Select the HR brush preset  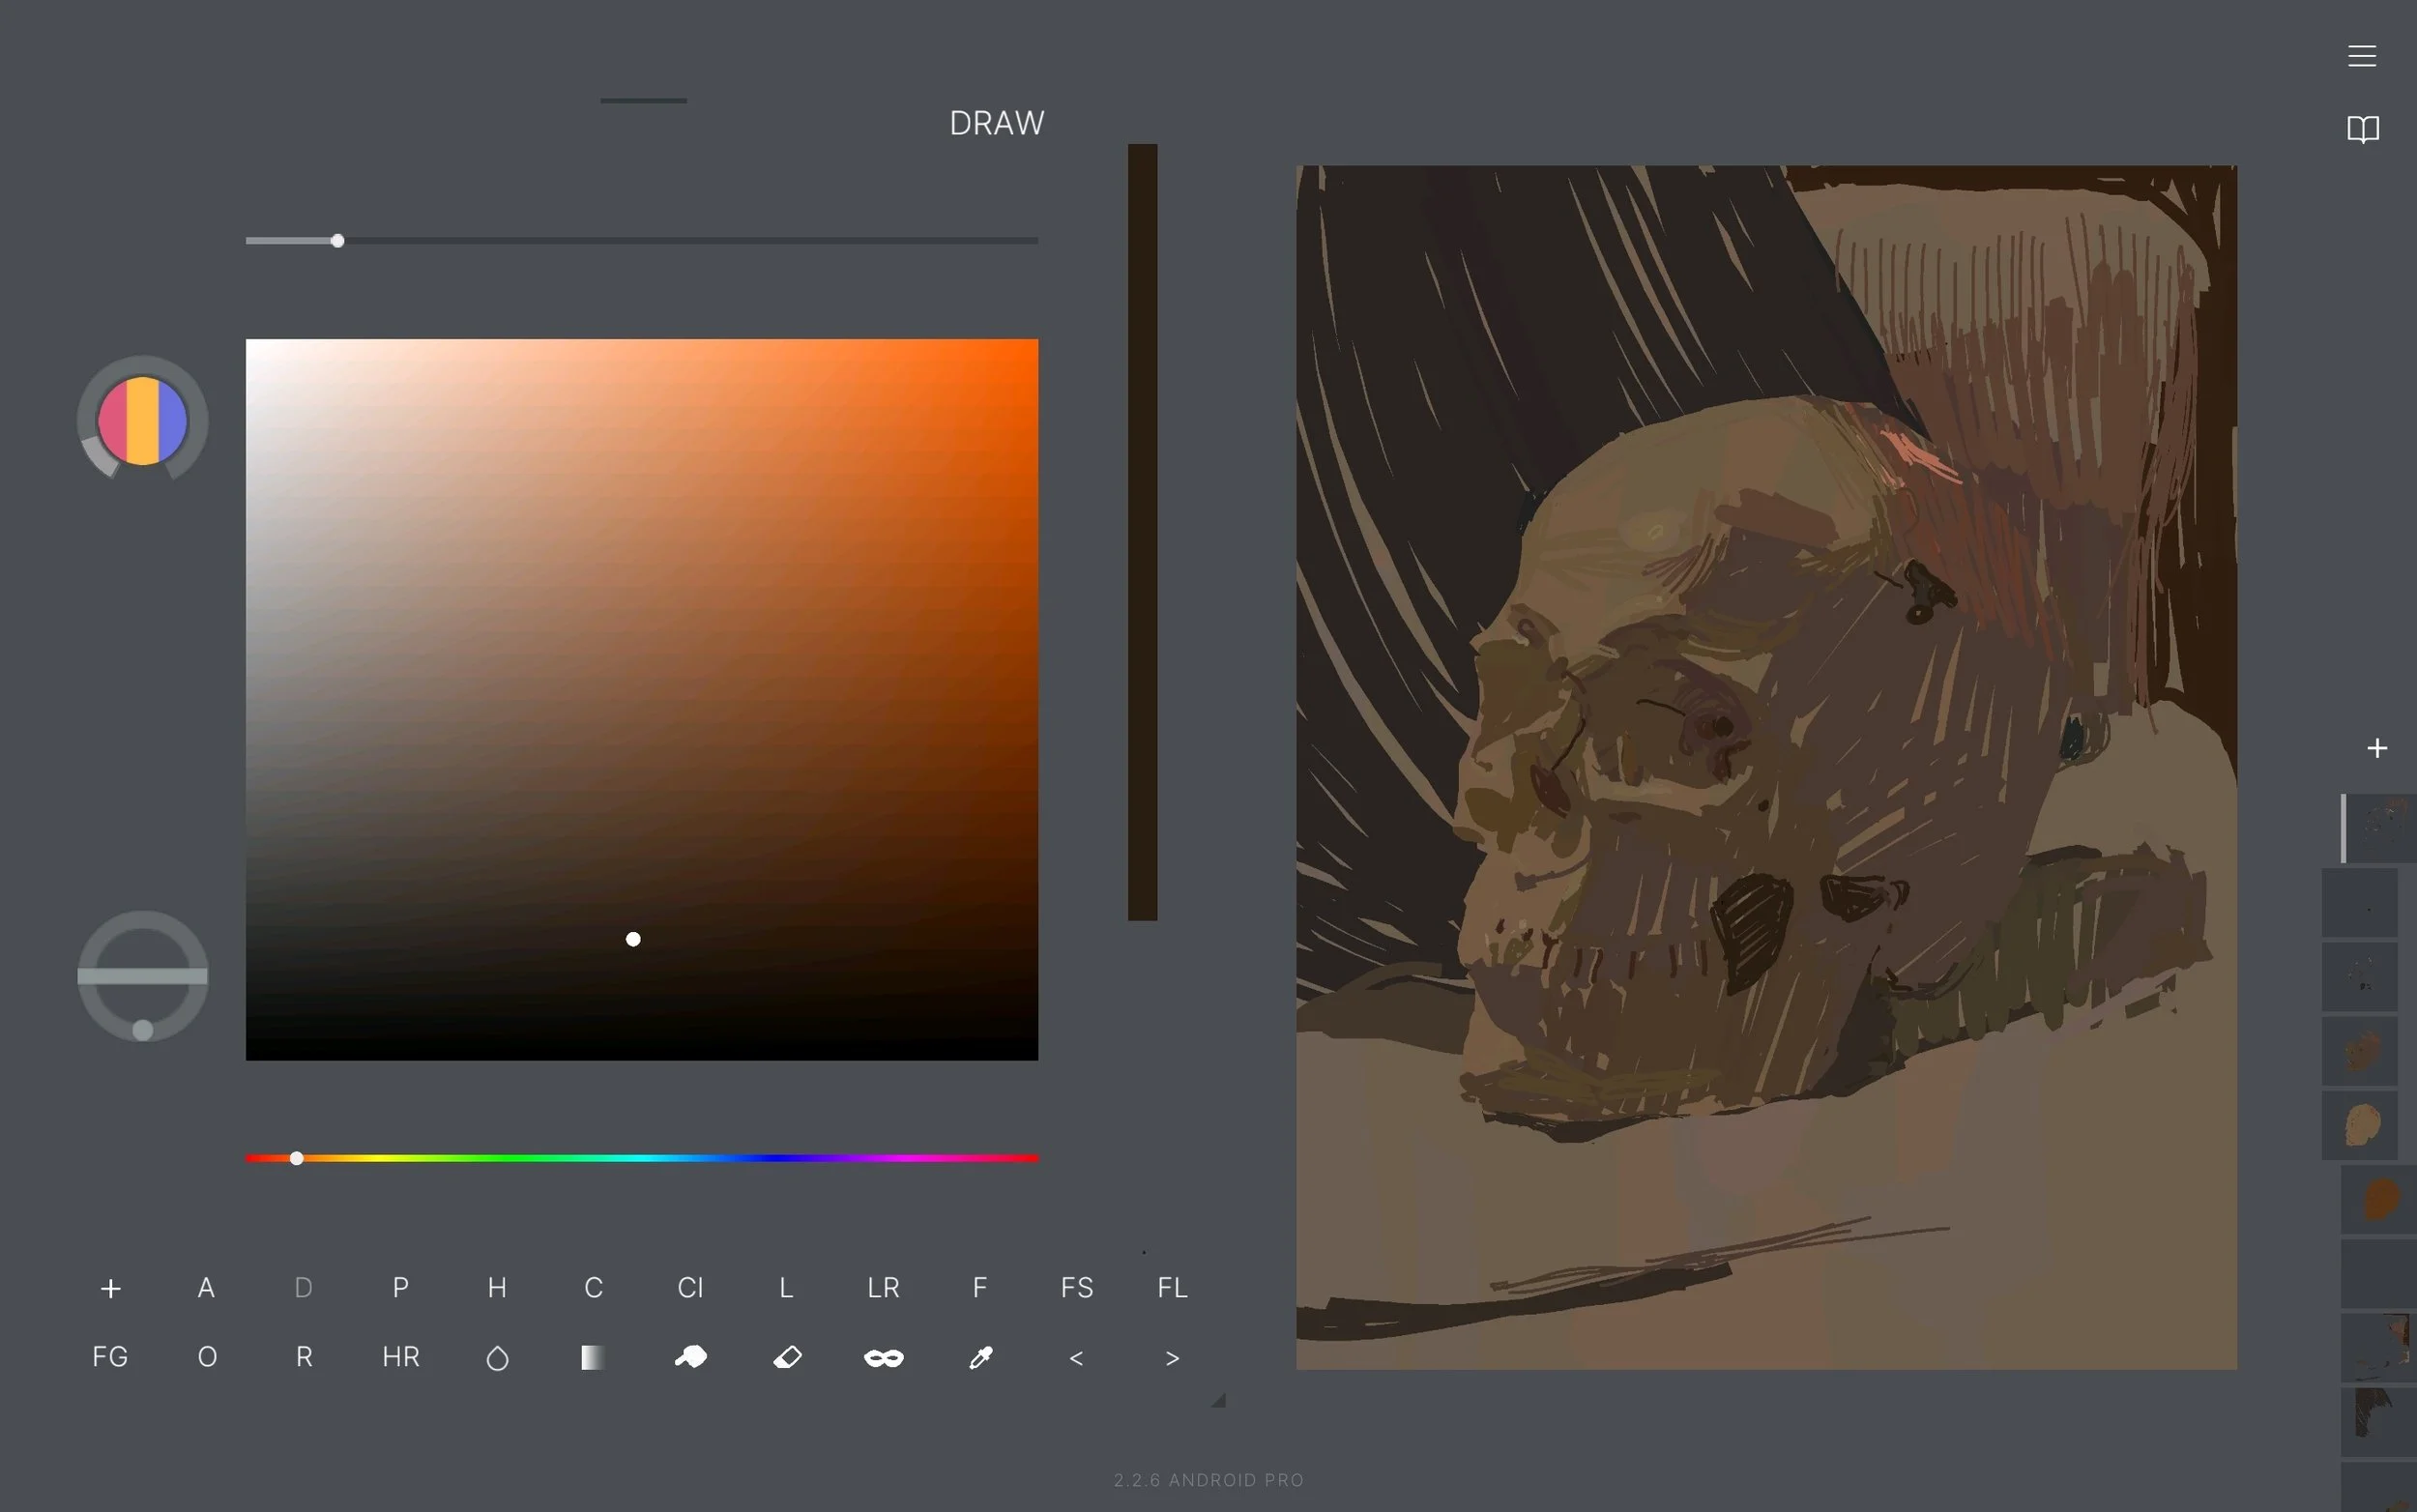click(399, 1357)
